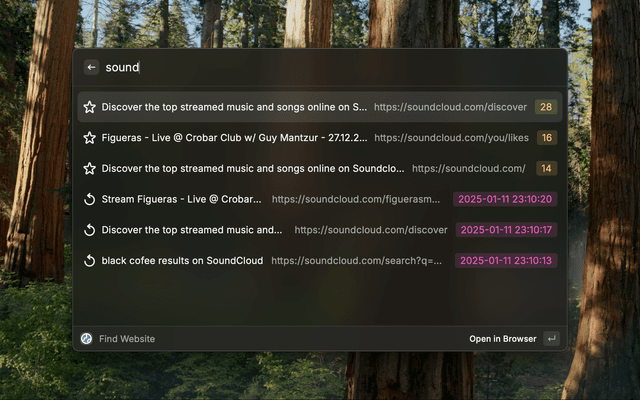Click the Safari compass icon in footer
640x400 pixels.
tap(87, 339)
